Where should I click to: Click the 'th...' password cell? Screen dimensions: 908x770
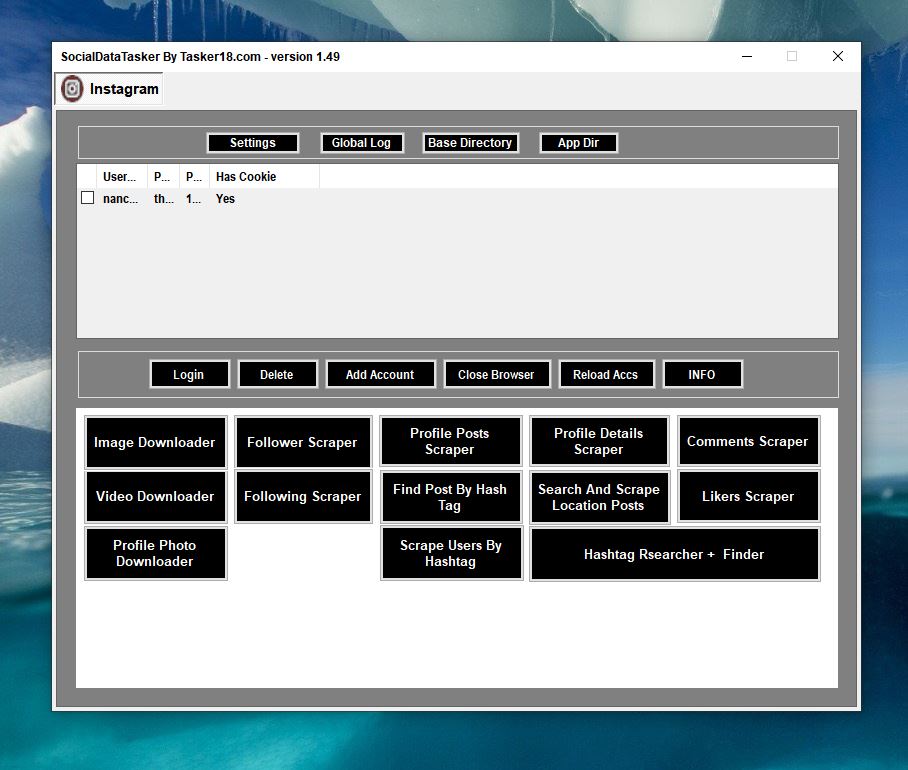click(x=163, y=199)
